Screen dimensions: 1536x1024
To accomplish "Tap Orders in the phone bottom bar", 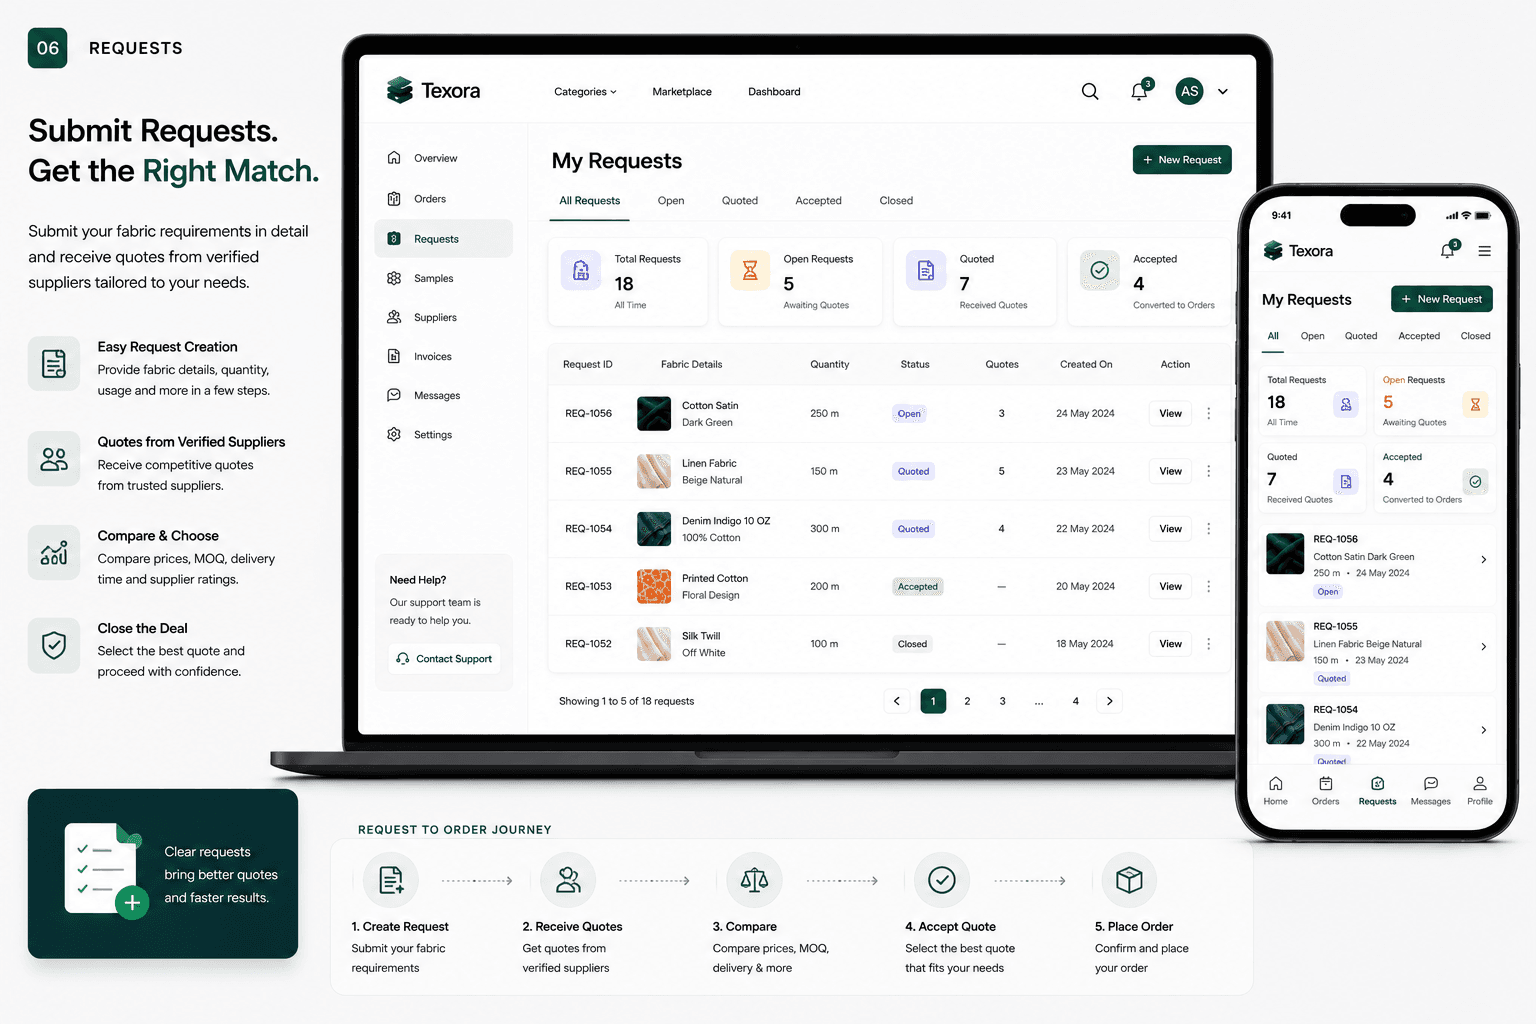I will pos(1326,790).
